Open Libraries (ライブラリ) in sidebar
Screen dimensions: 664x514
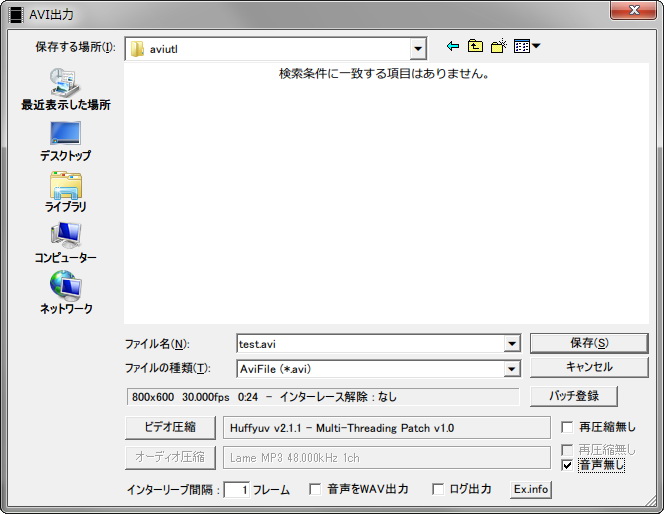point(65,191)
